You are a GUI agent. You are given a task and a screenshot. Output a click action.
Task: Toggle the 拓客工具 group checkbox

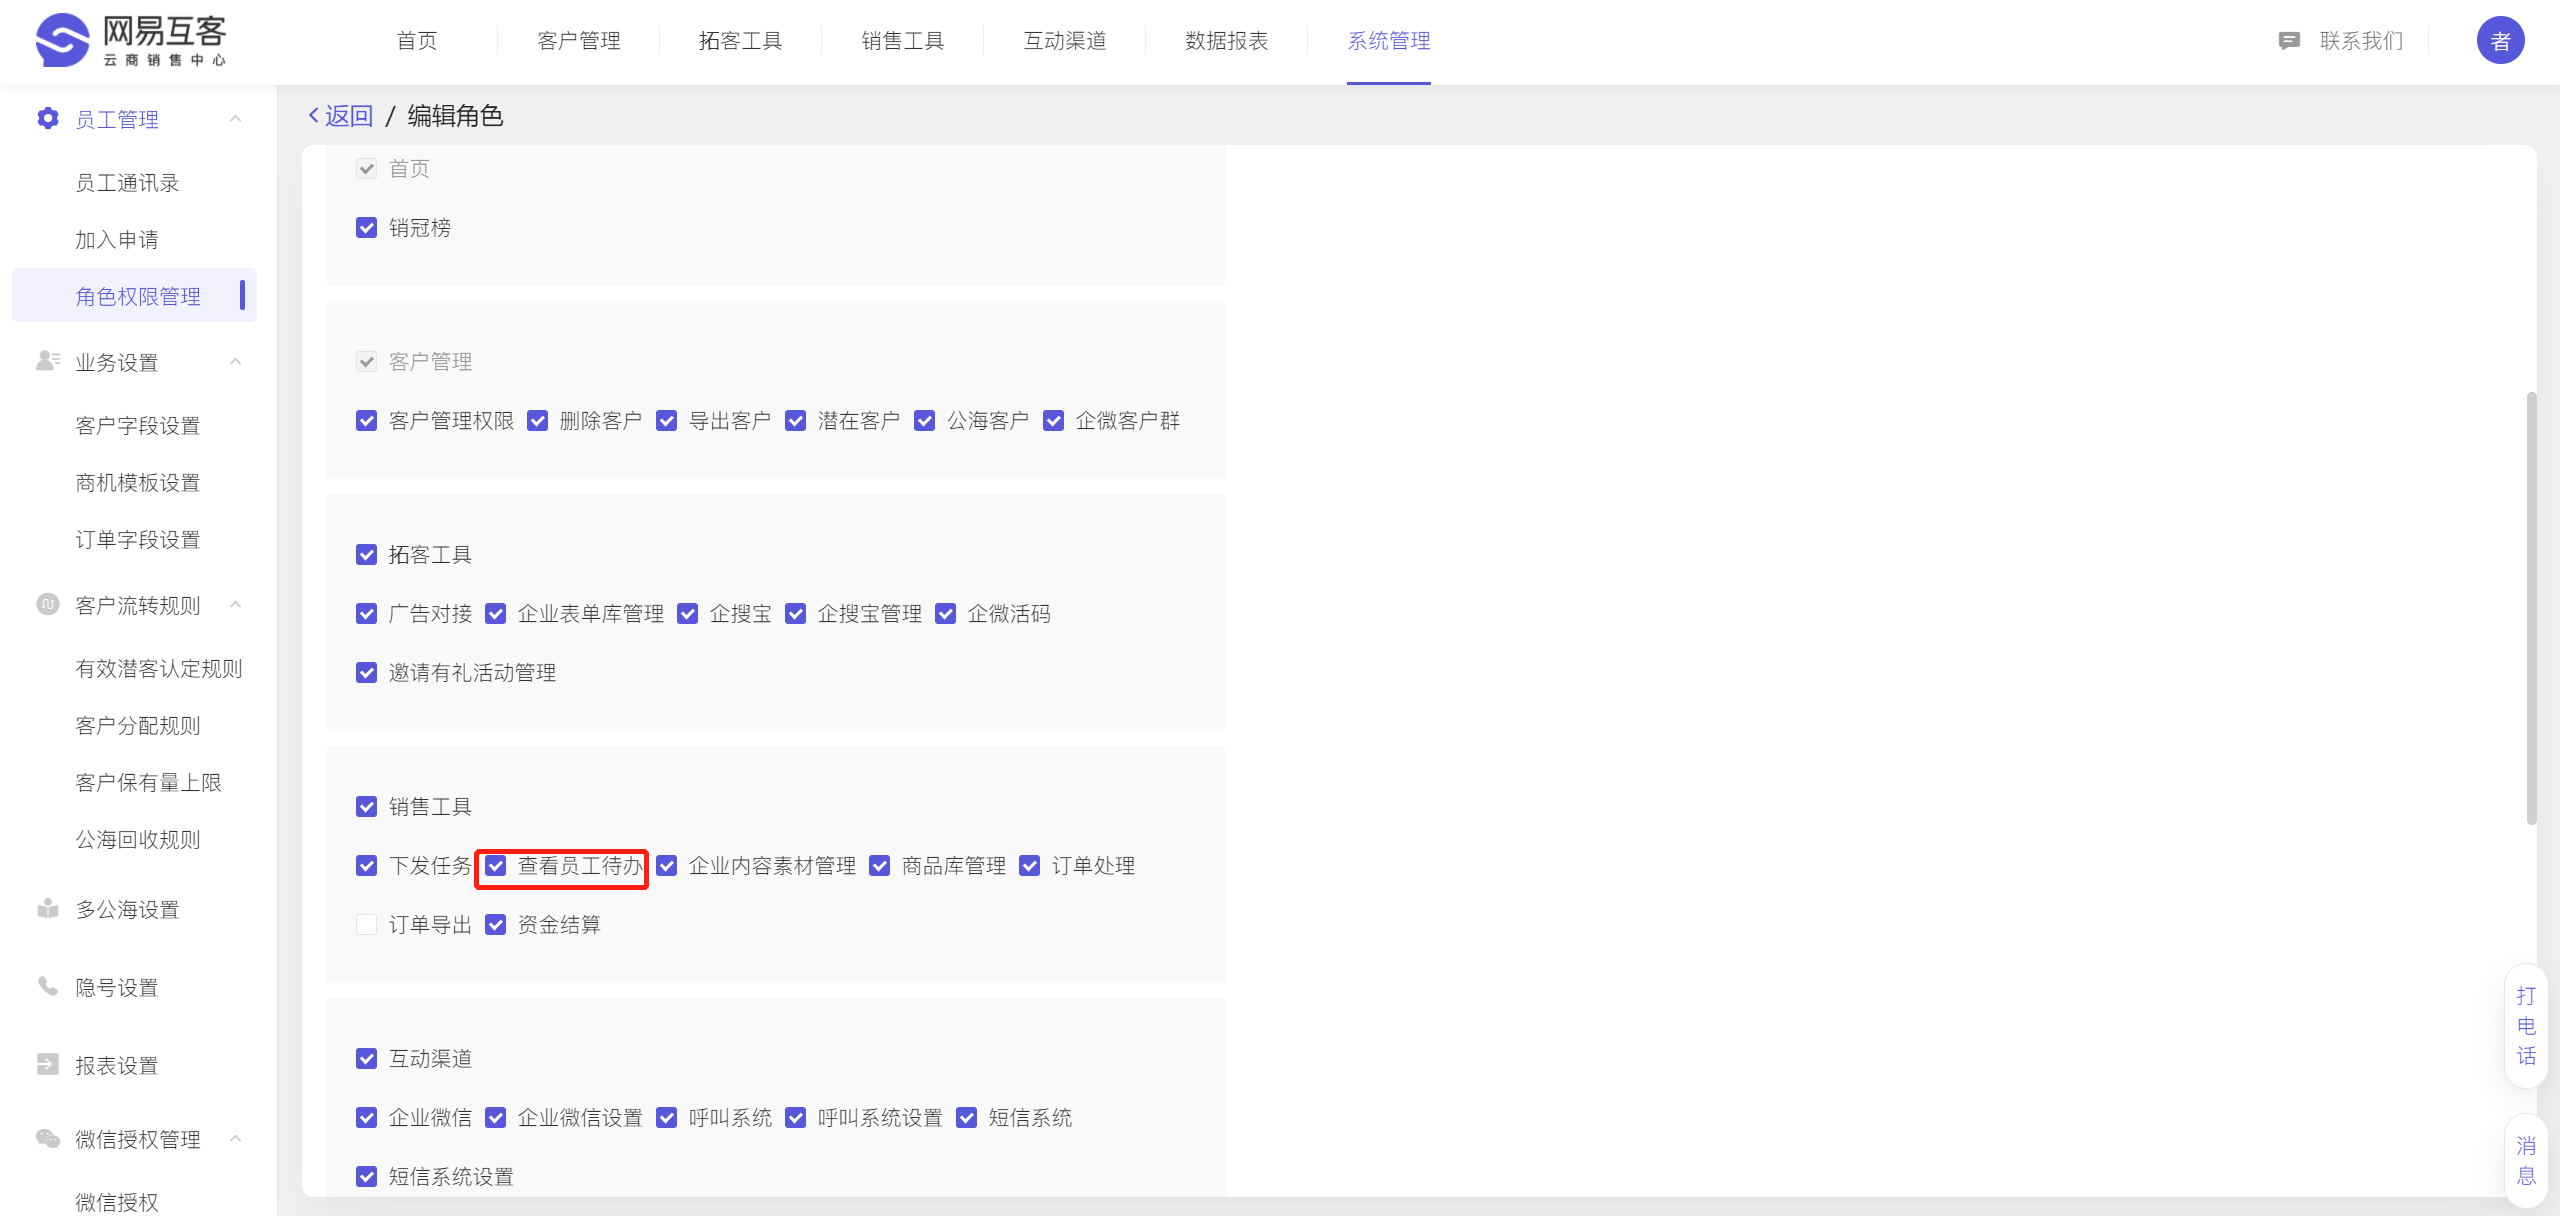[x=367, y=555]
